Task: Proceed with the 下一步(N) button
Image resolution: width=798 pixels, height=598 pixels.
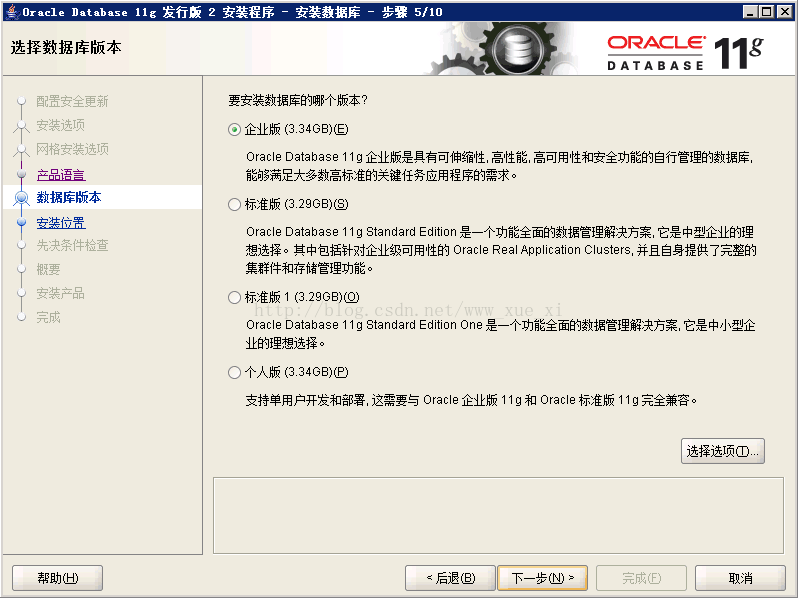Action: (x=543, y=578)
